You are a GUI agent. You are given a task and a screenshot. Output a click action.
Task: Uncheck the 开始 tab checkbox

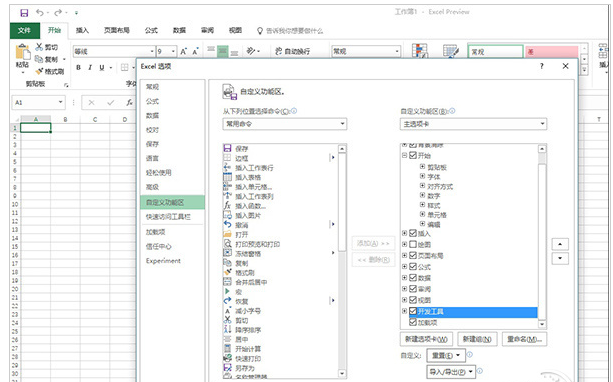(x=413, y=155)
